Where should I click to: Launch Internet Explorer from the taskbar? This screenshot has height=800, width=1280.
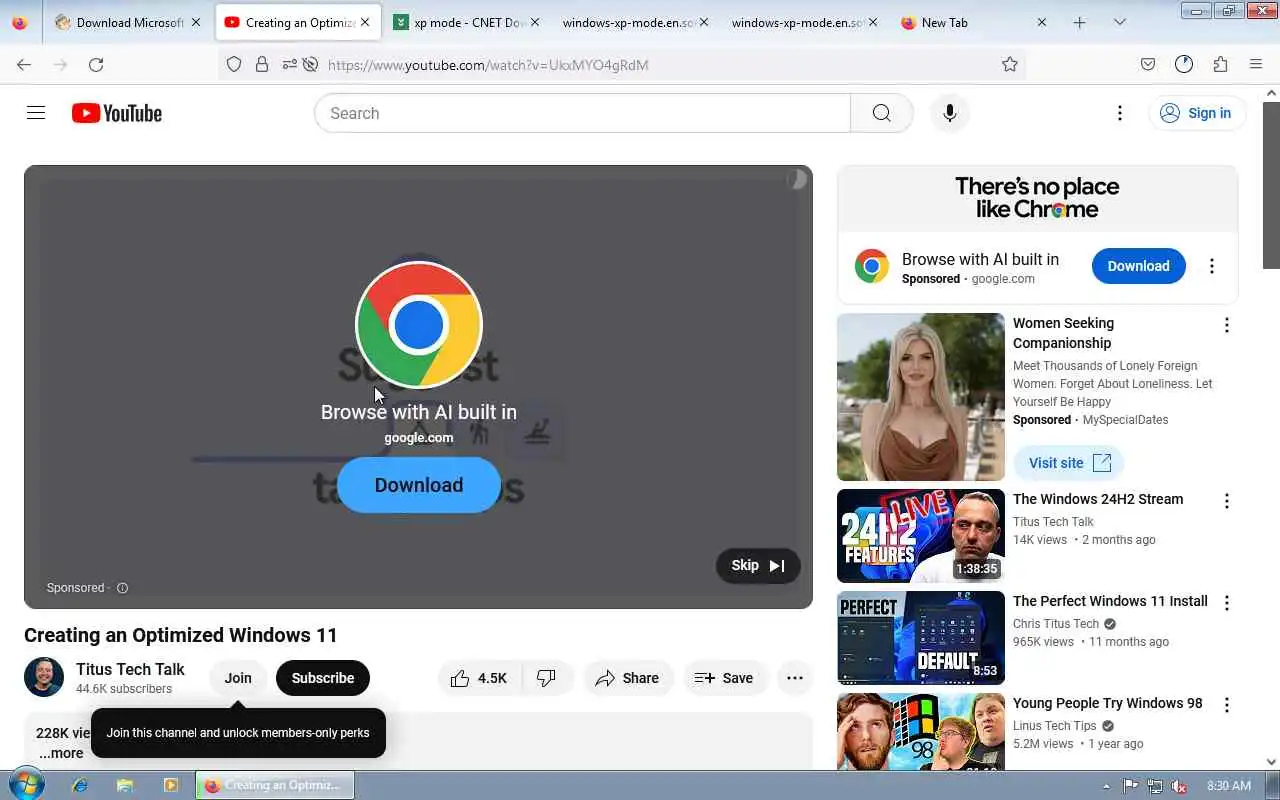click(x=80, y=786)
